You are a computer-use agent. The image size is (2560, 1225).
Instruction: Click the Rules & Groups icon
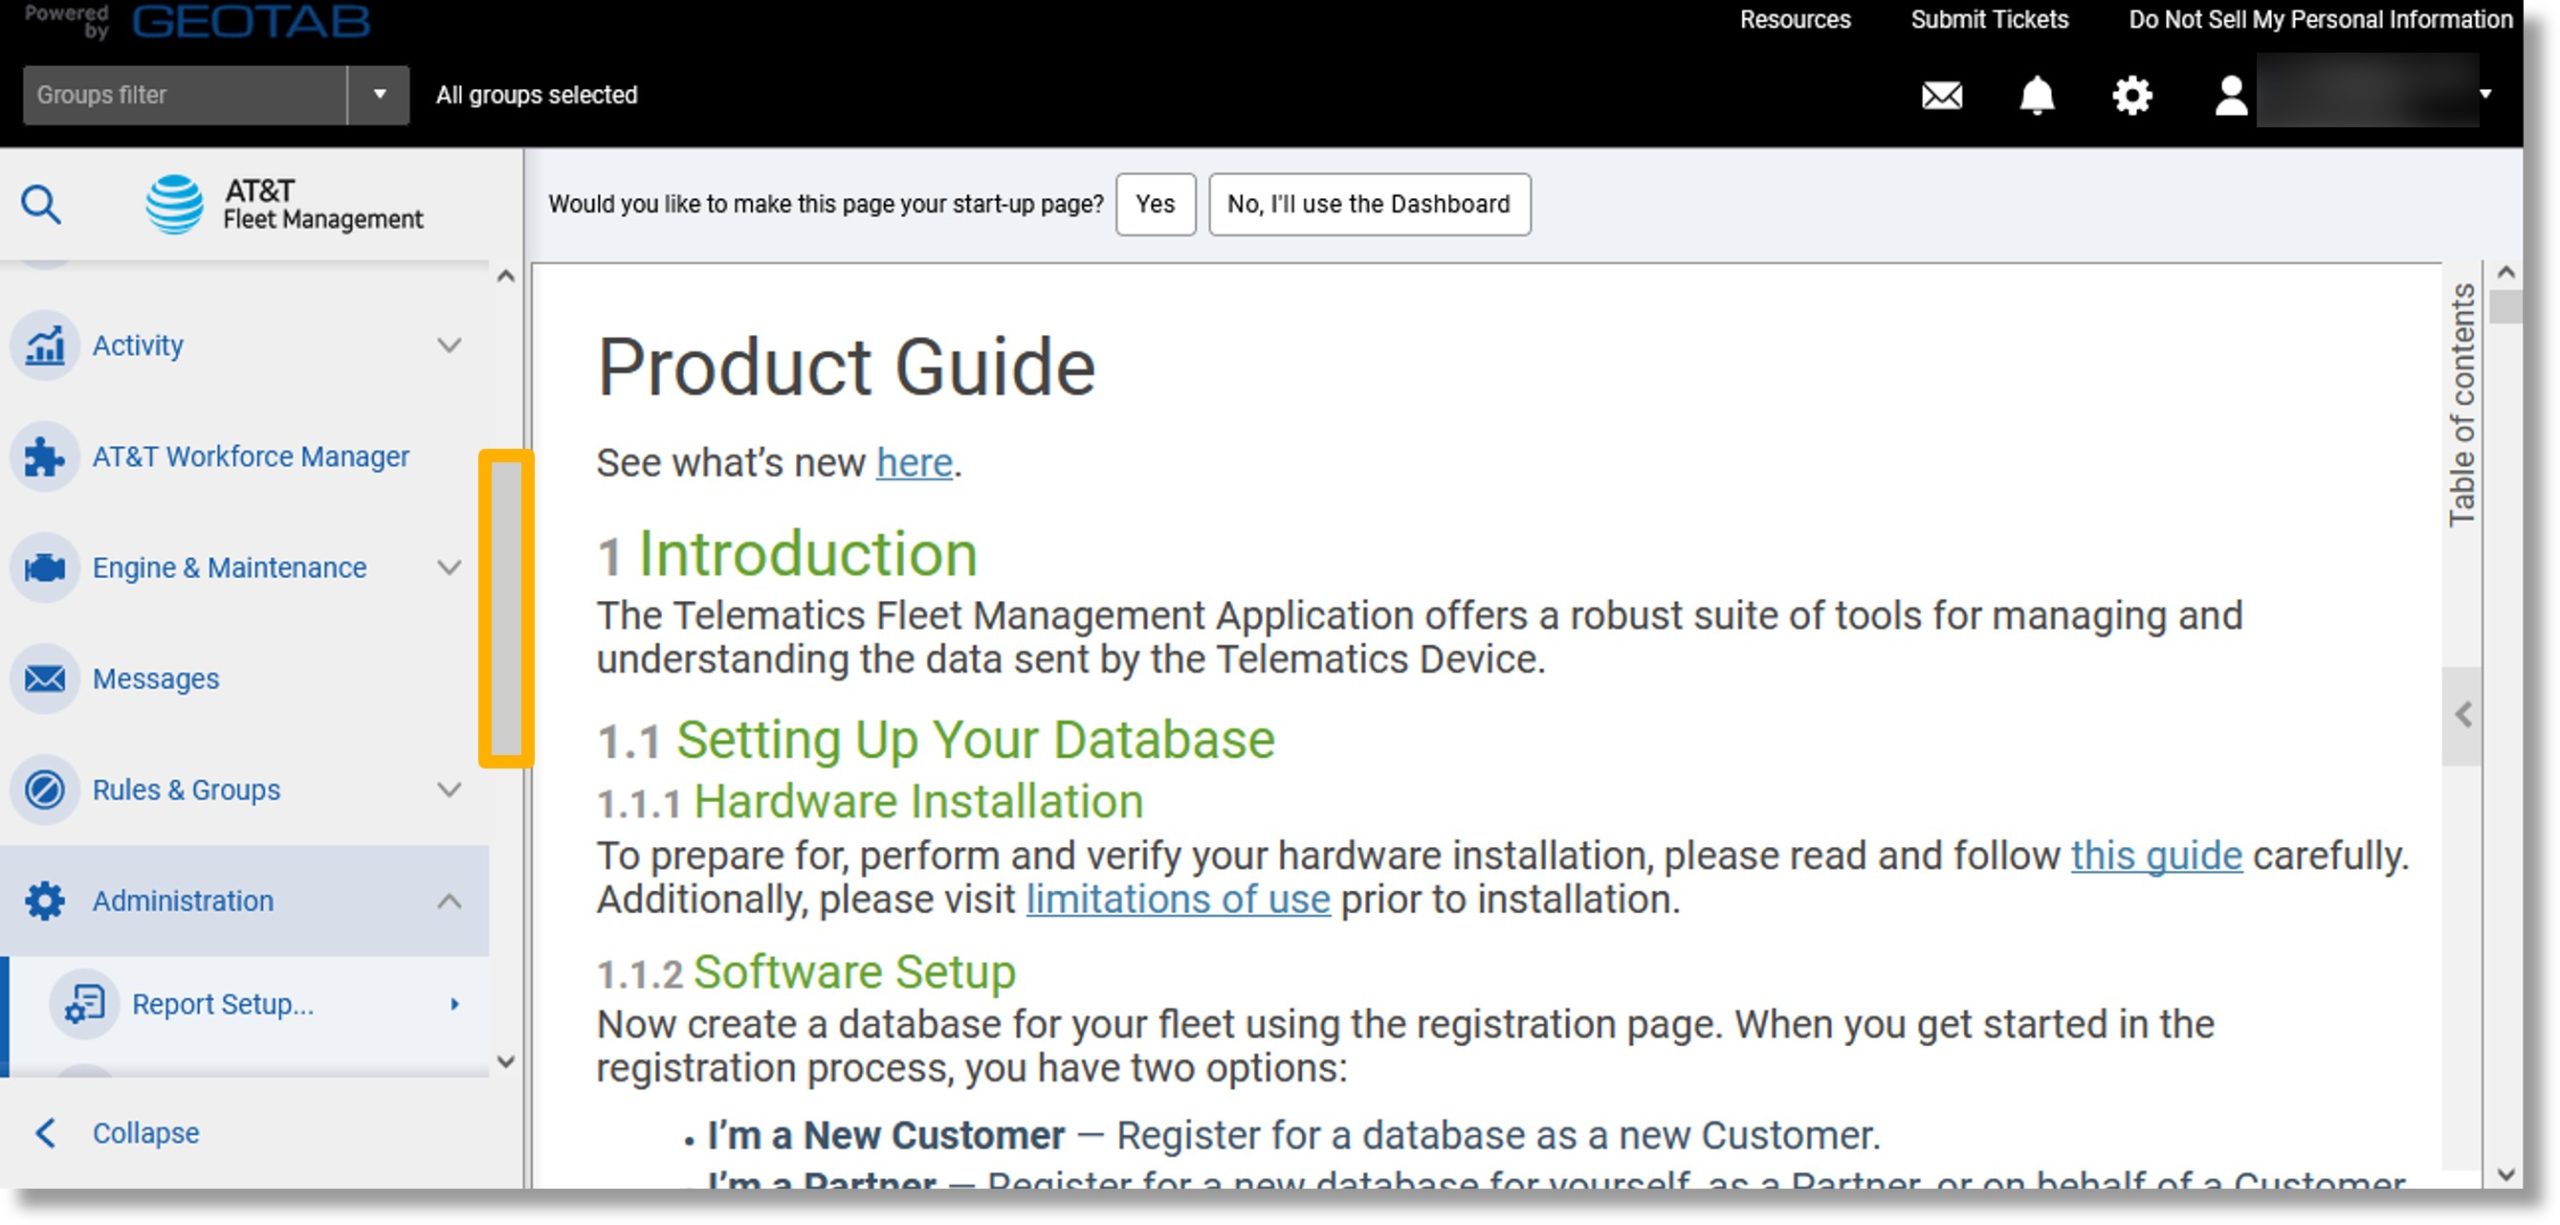44,789
